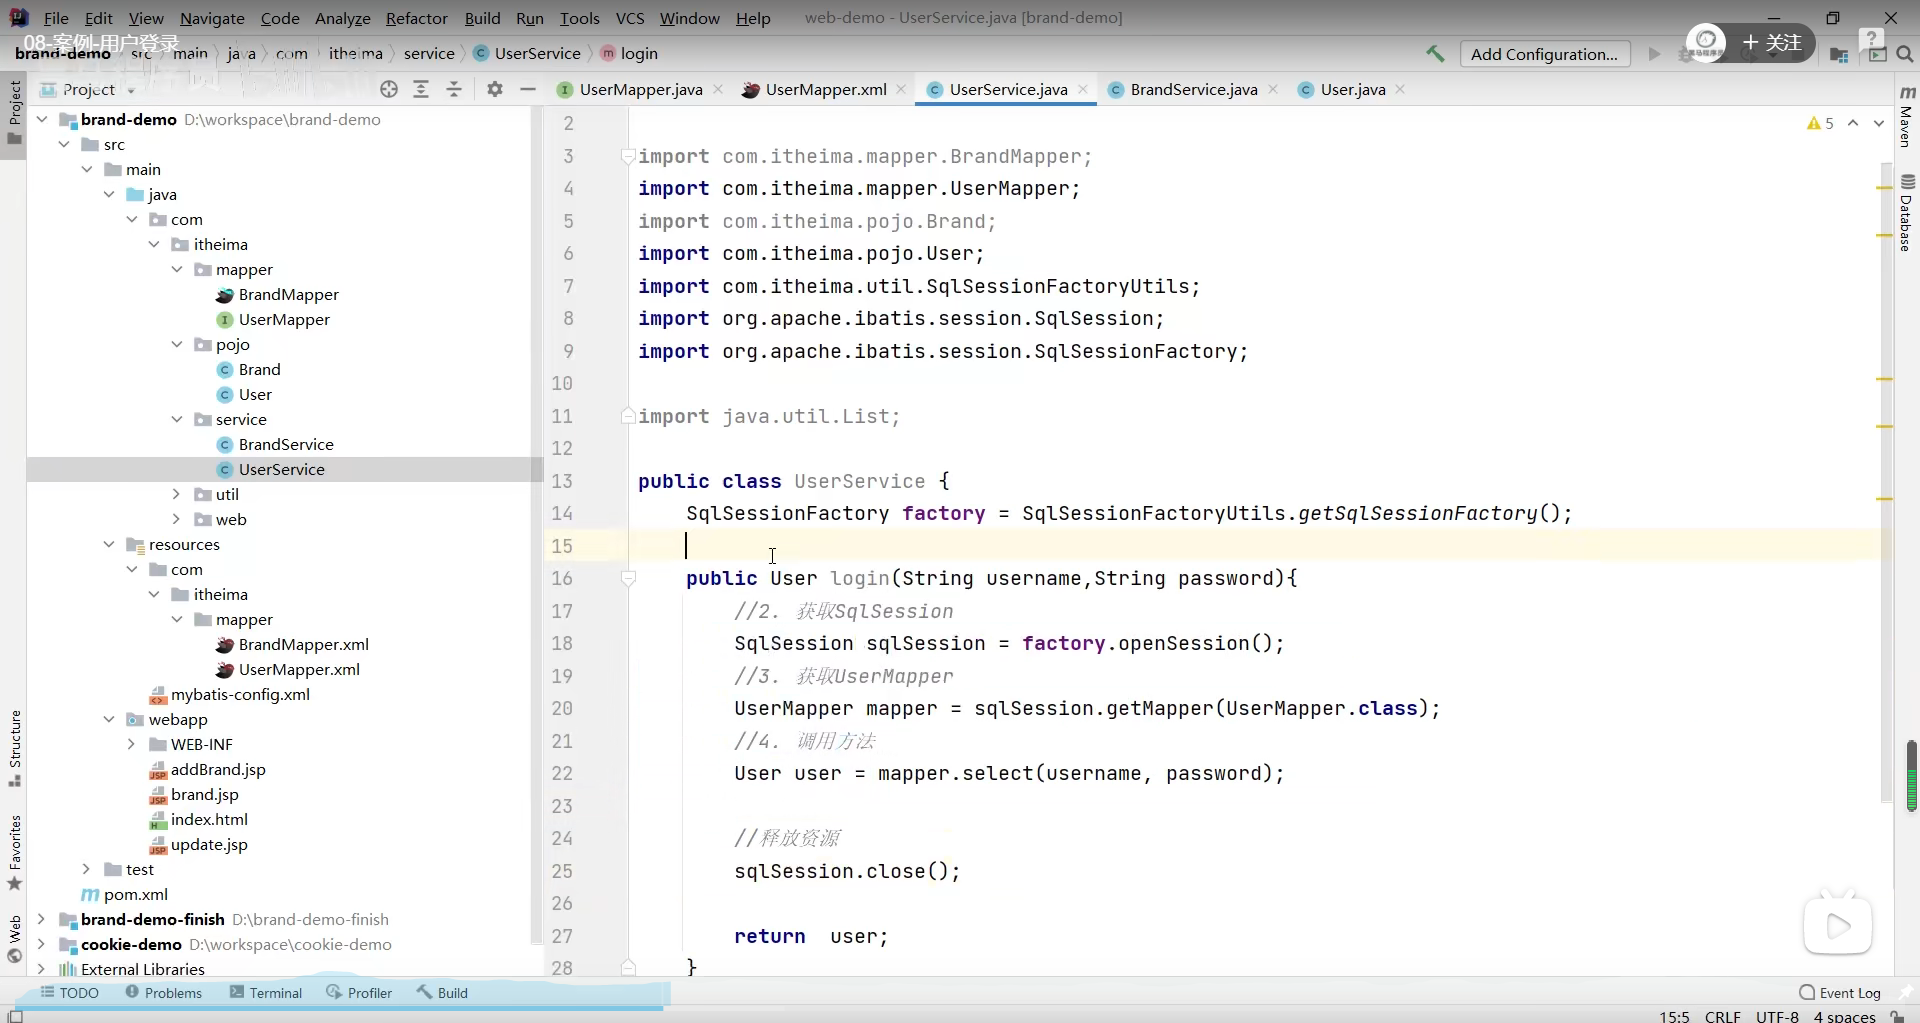
Task: Open the Event Log
Action: click(1840, 993)
